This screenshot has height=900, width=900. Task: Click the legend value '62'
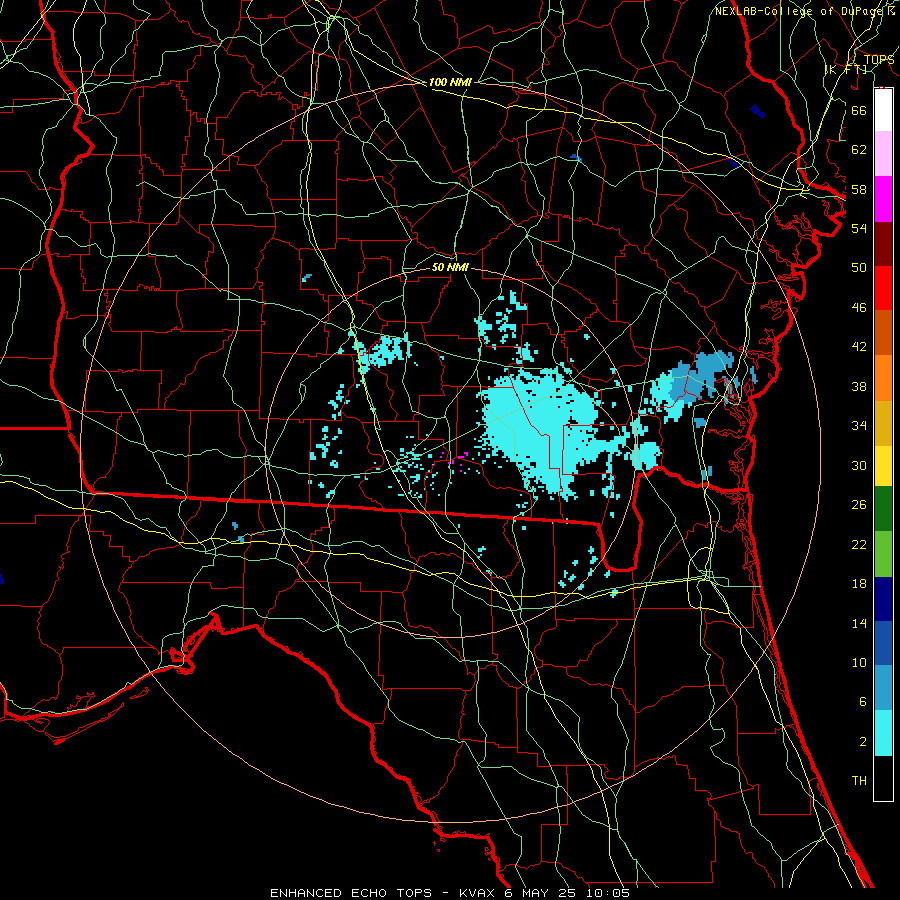859,149
